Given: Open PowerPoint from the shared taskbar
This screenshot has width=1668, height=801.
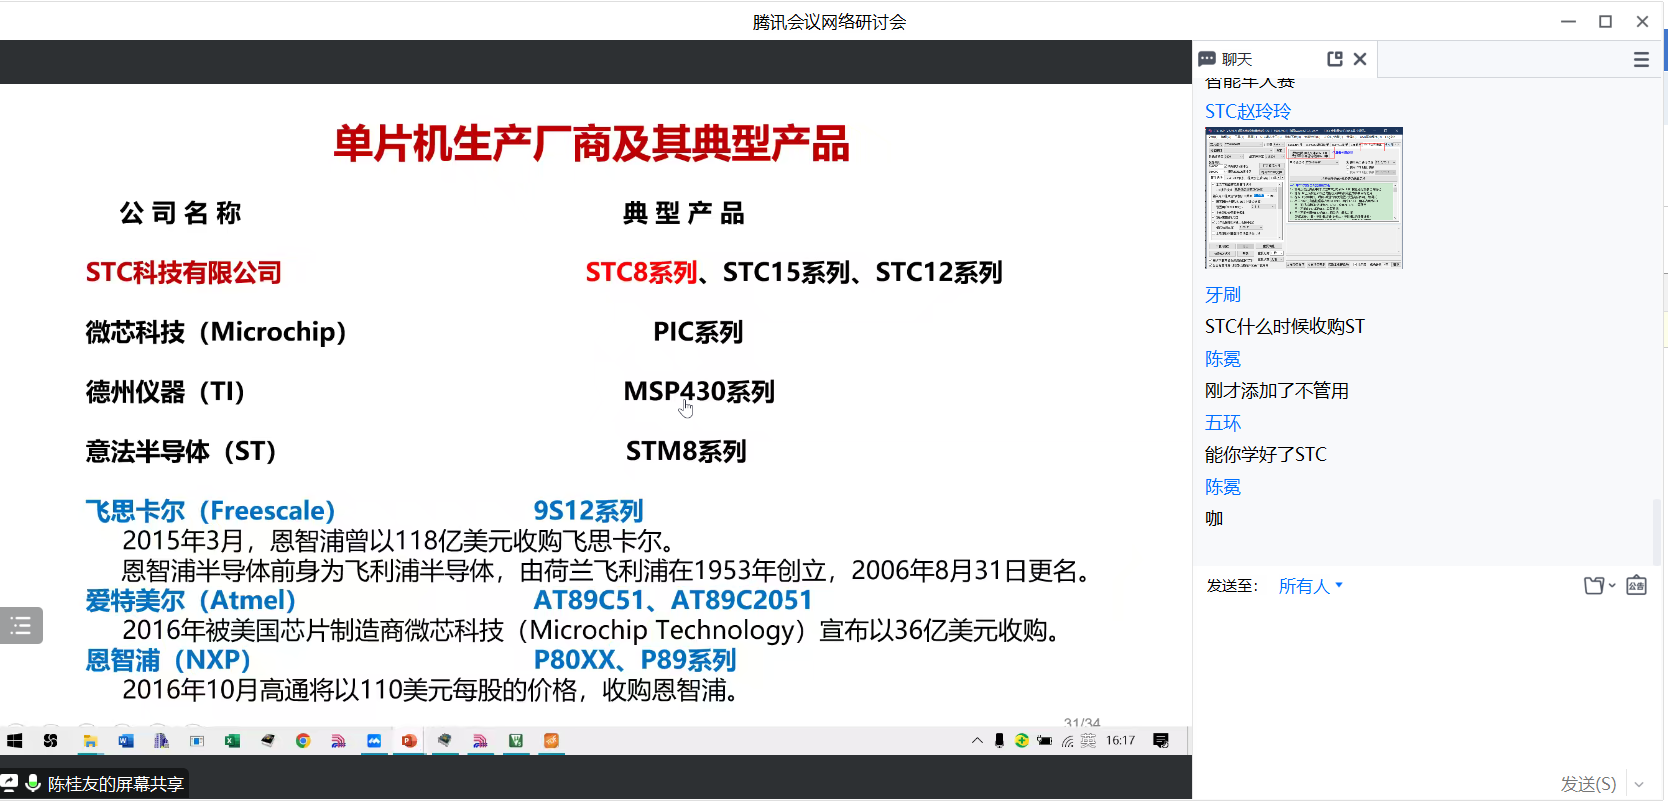Looking at the screenshot, I should click(409, 741).
